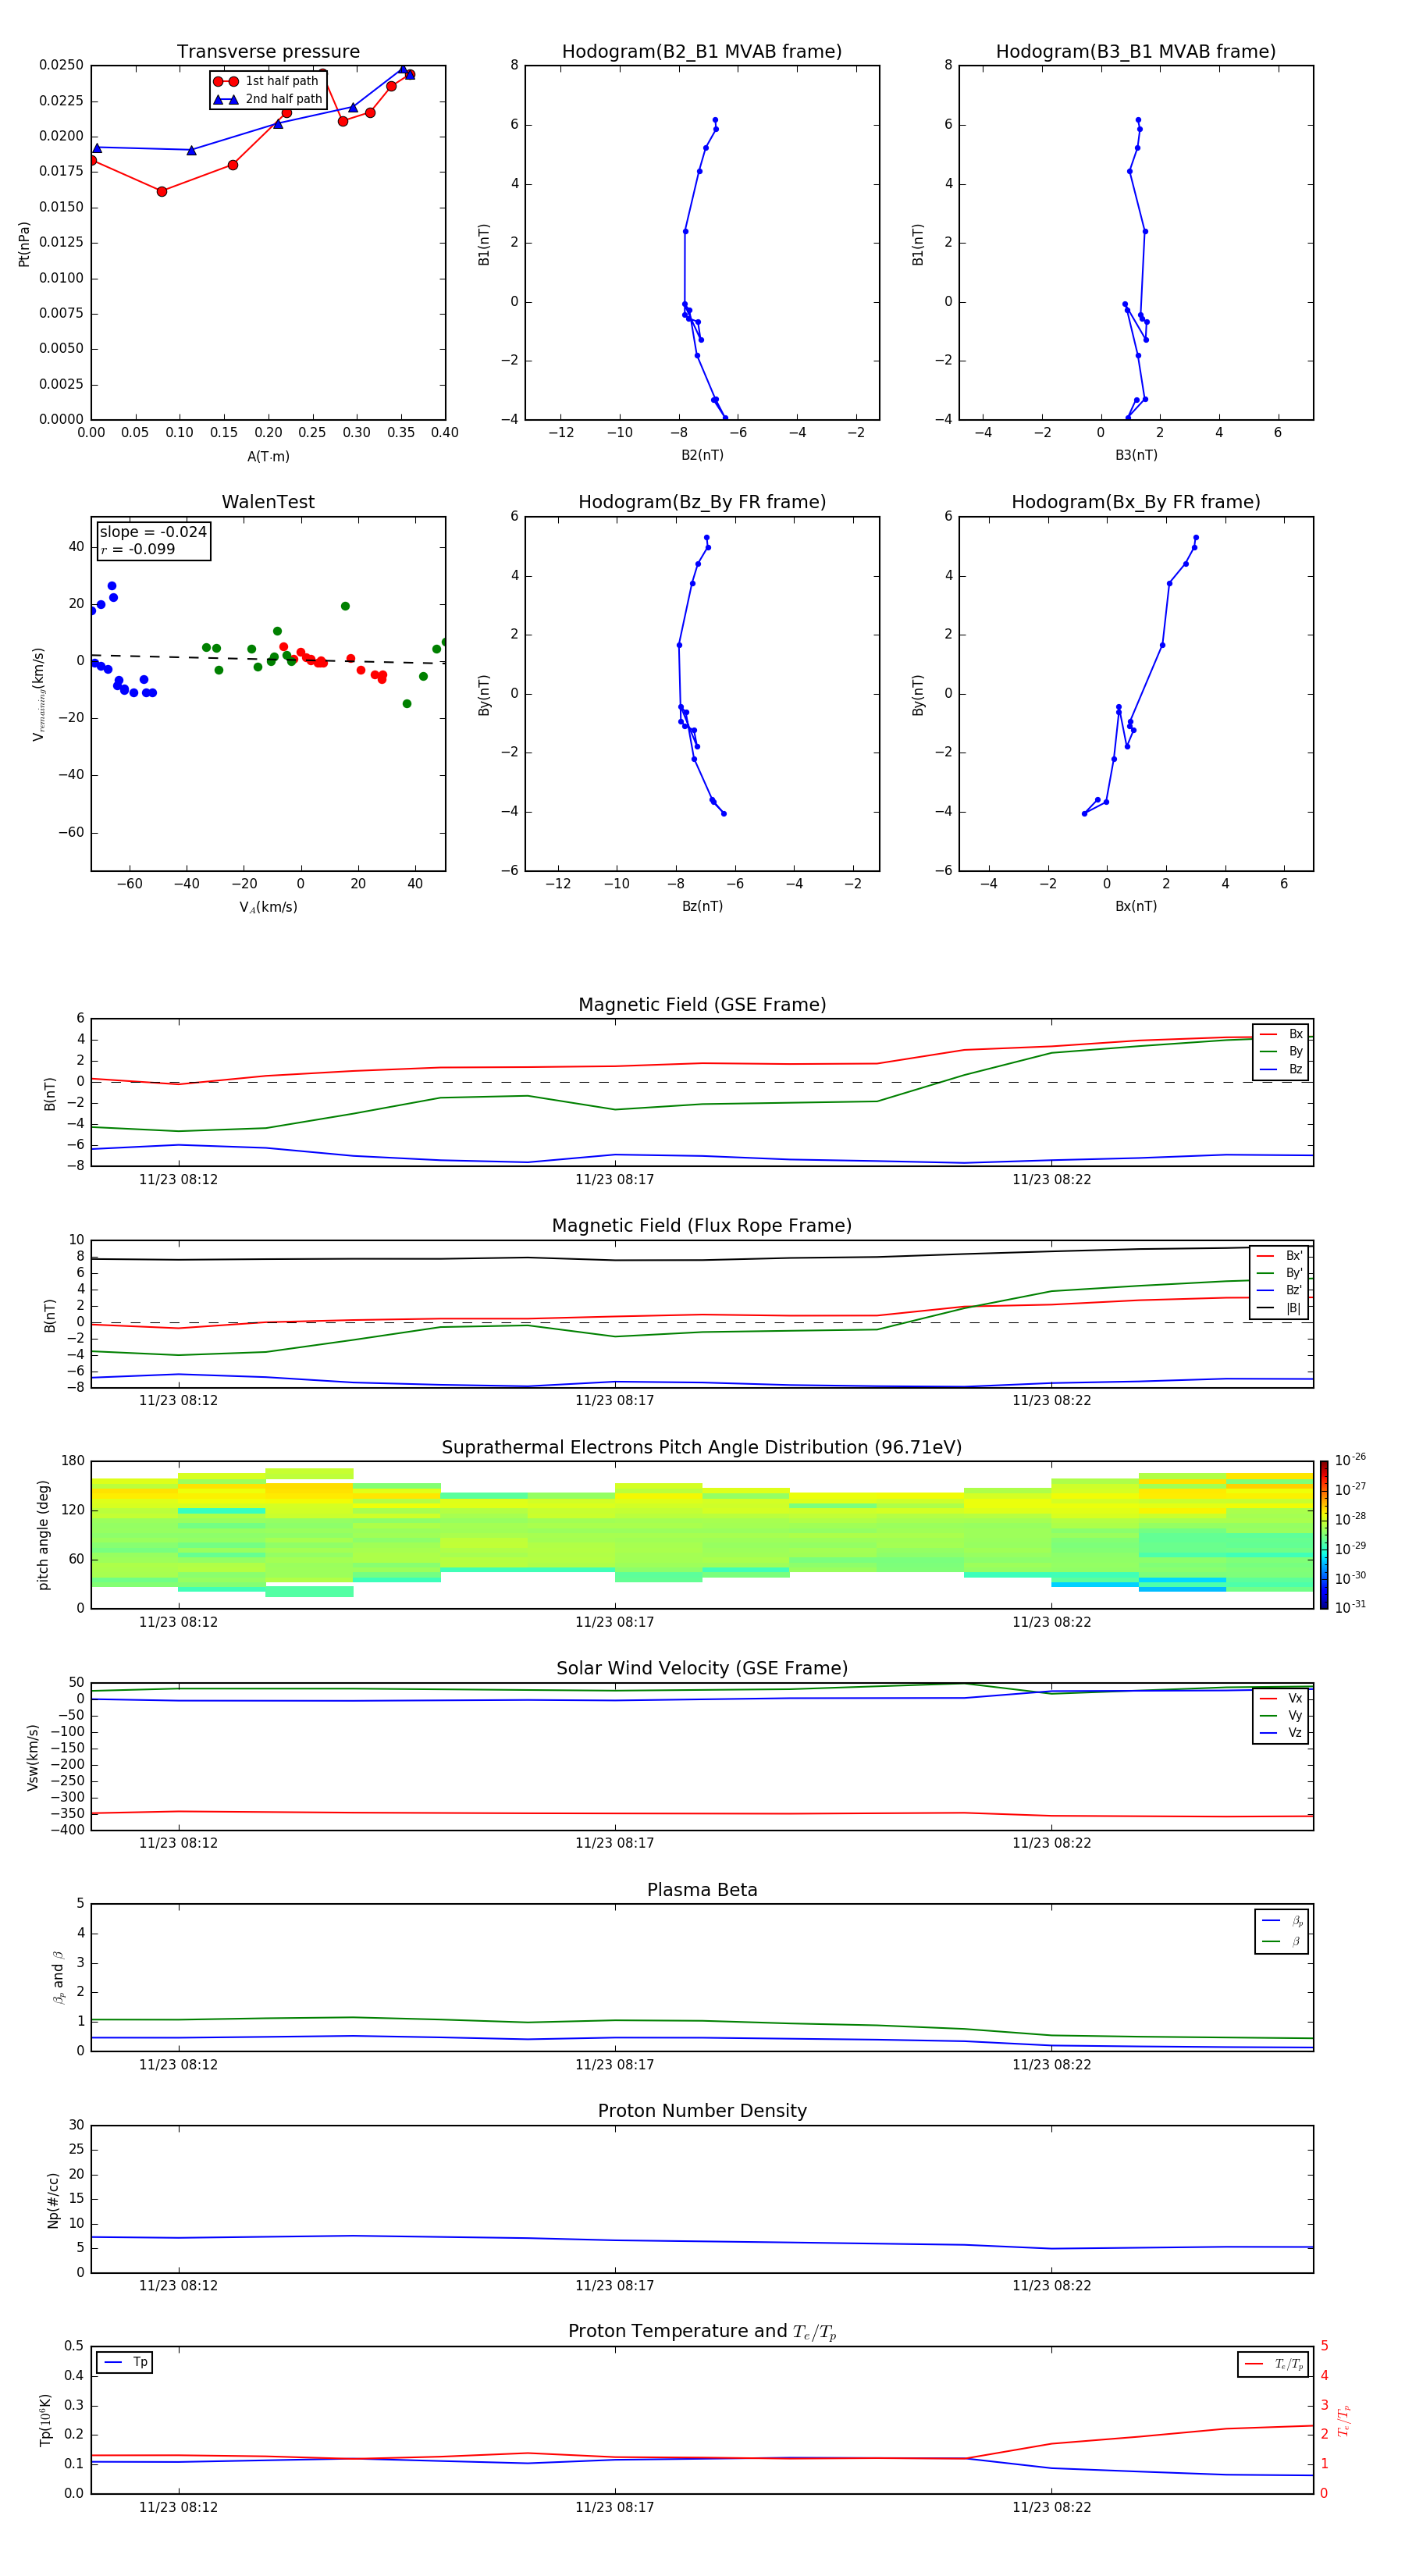The height and width of the screenshot is (2576, 1405).
Task: Click the 'V_A(km/s)' axis label
Action: pyautogui.click(x=268, y=907)
